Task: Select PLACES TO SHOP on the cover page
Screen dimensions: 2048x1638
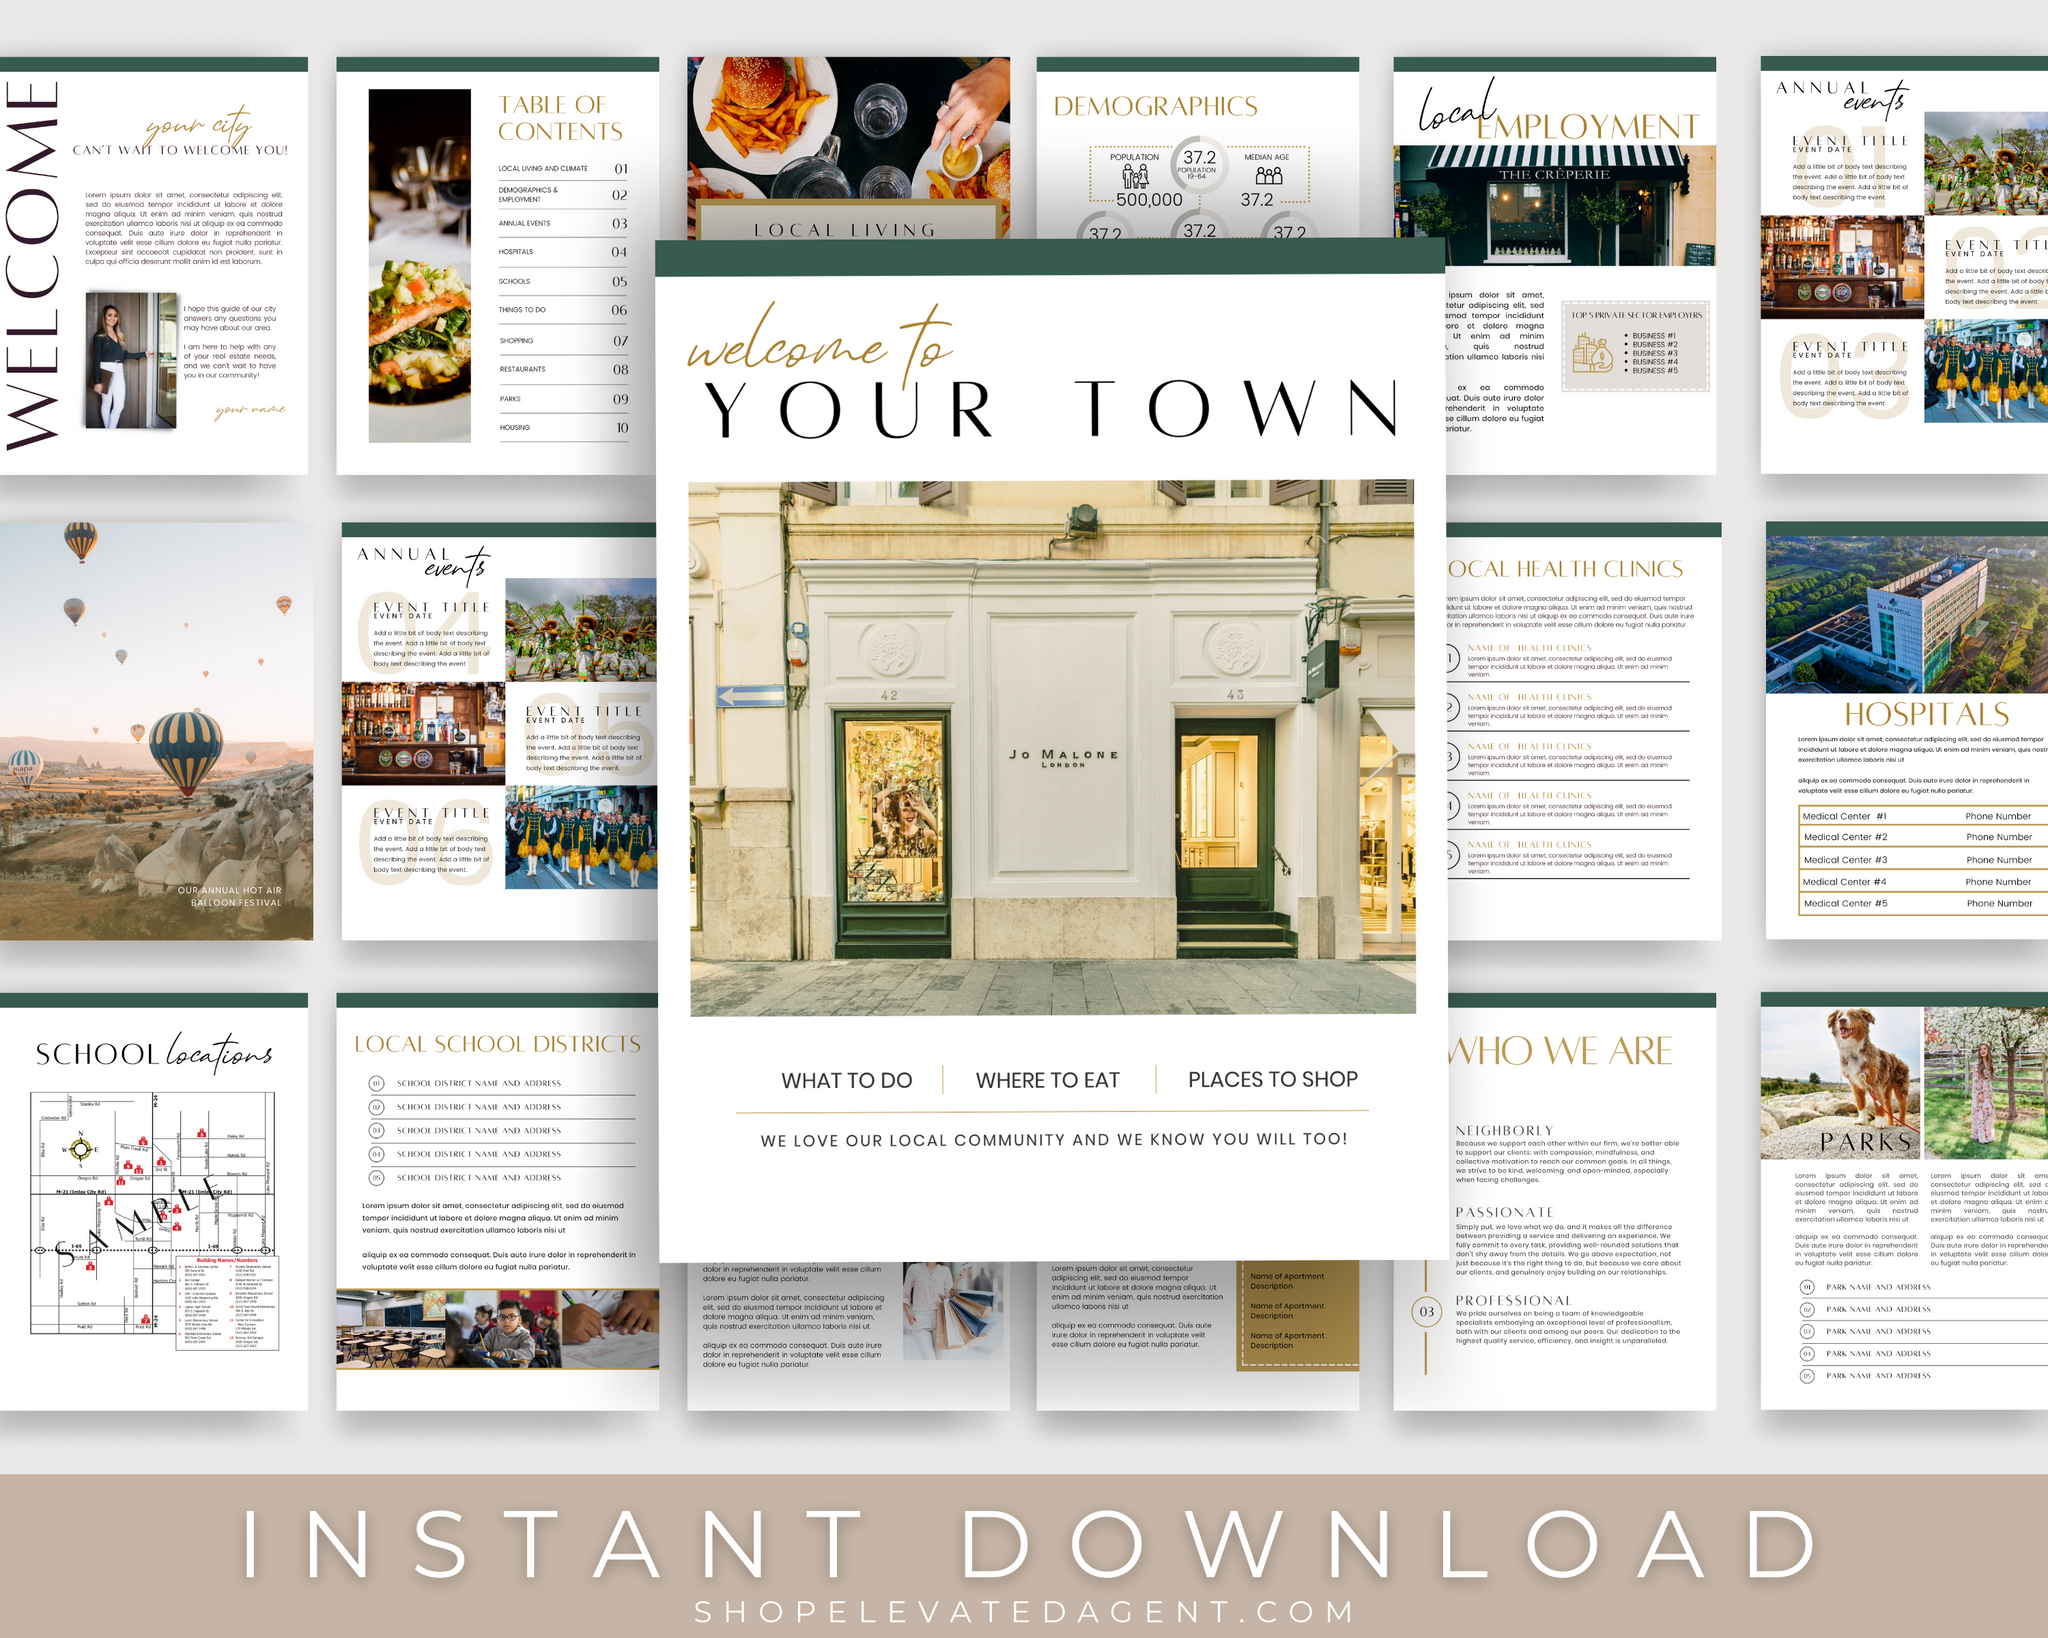Action: click(1272, 1079)
